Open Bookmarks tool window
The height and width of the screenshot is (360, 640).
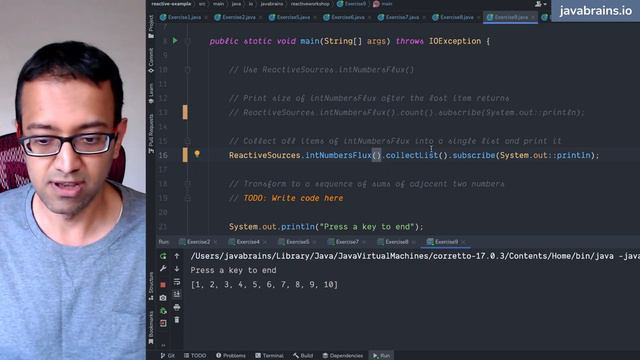point(151,327)
